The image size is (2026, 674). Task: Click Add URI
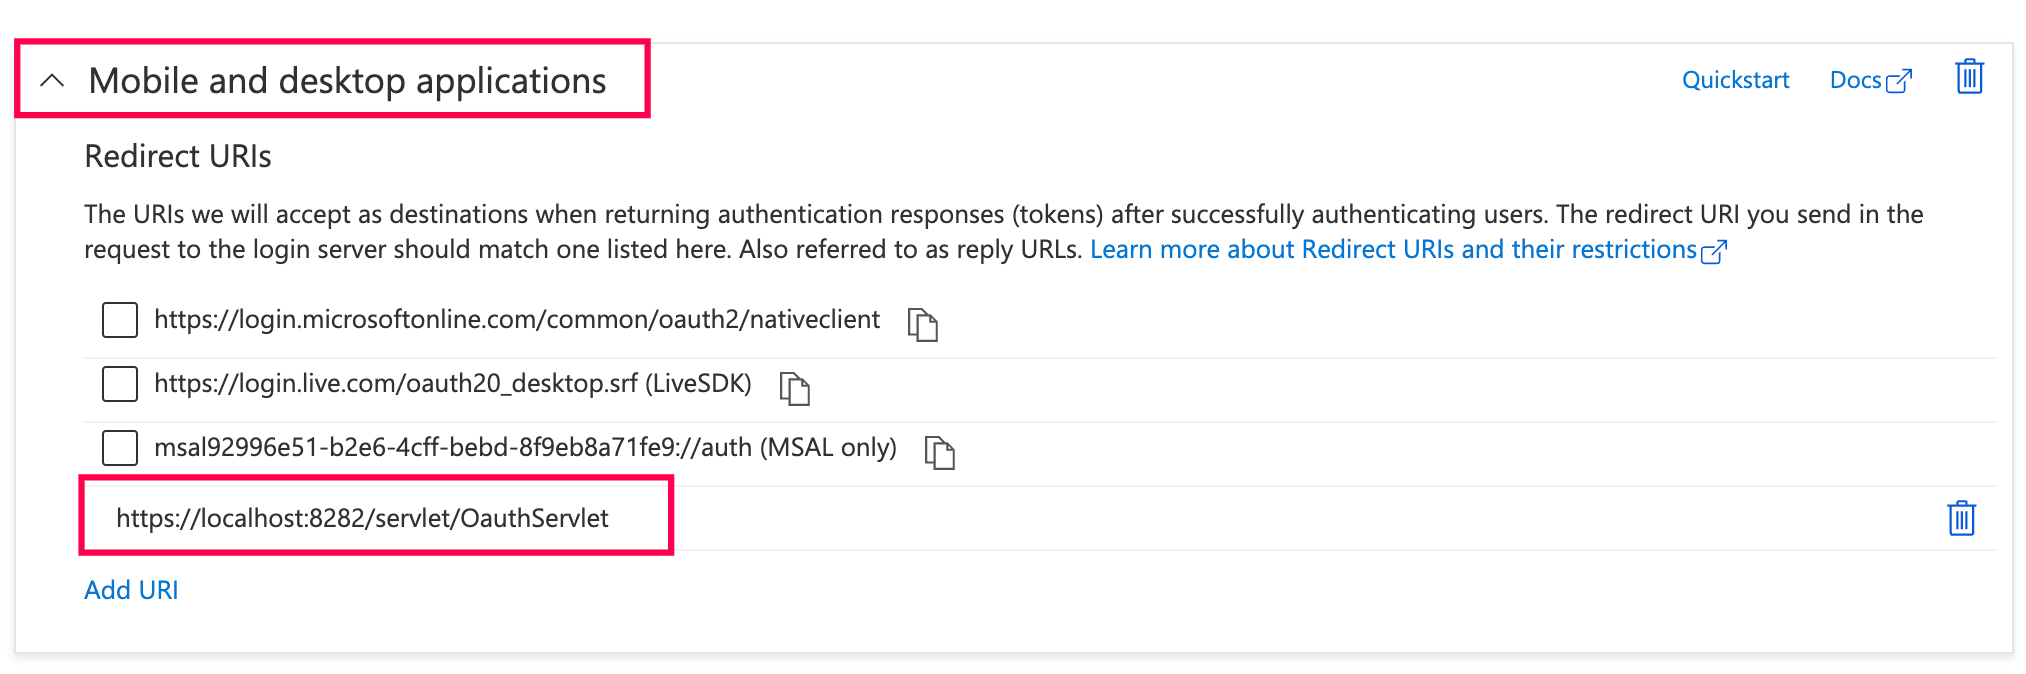point(131,590)
